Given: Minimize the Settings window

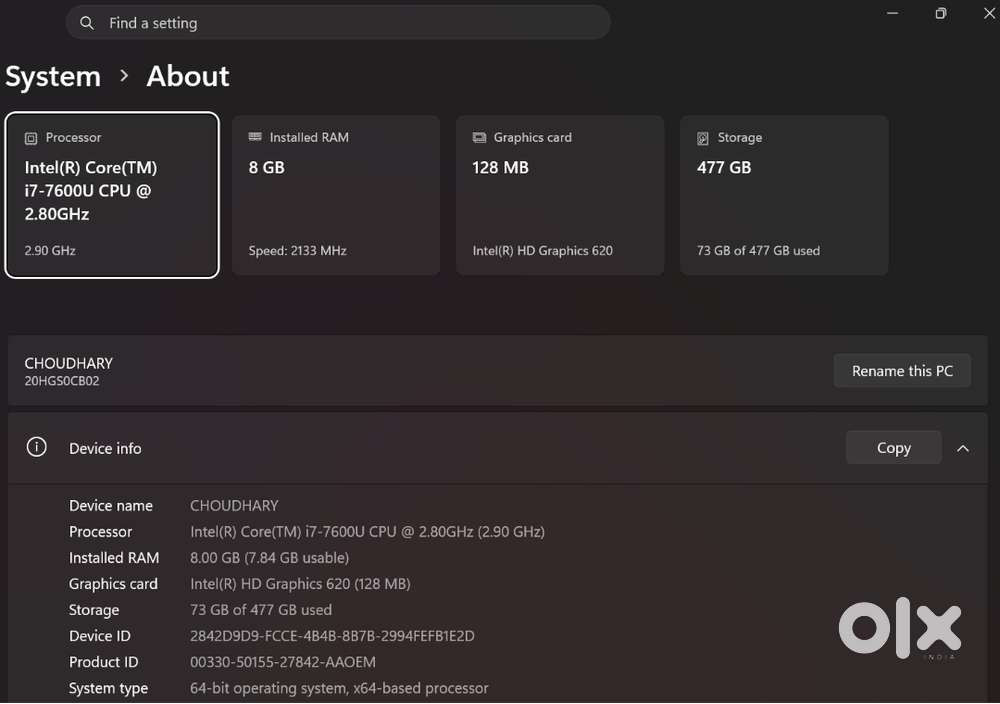Looking at the screenshot, I should [892, 13].
